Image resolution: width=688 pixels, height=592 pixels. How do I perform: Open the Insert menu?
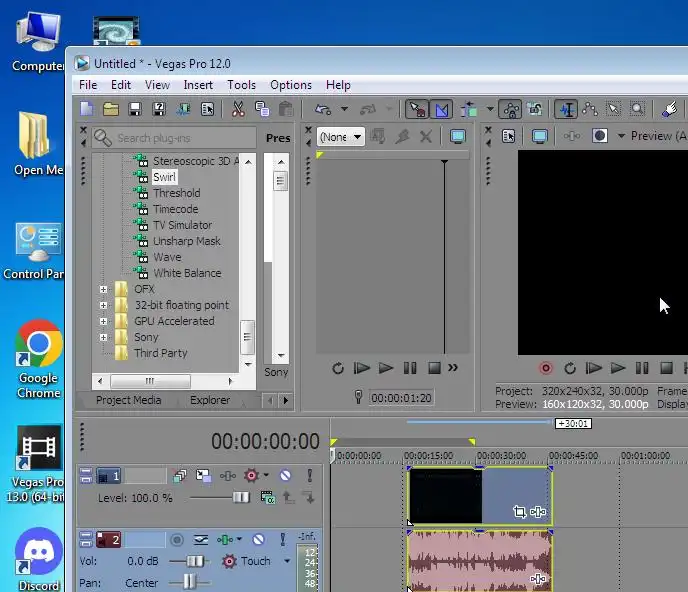[198, 85]
